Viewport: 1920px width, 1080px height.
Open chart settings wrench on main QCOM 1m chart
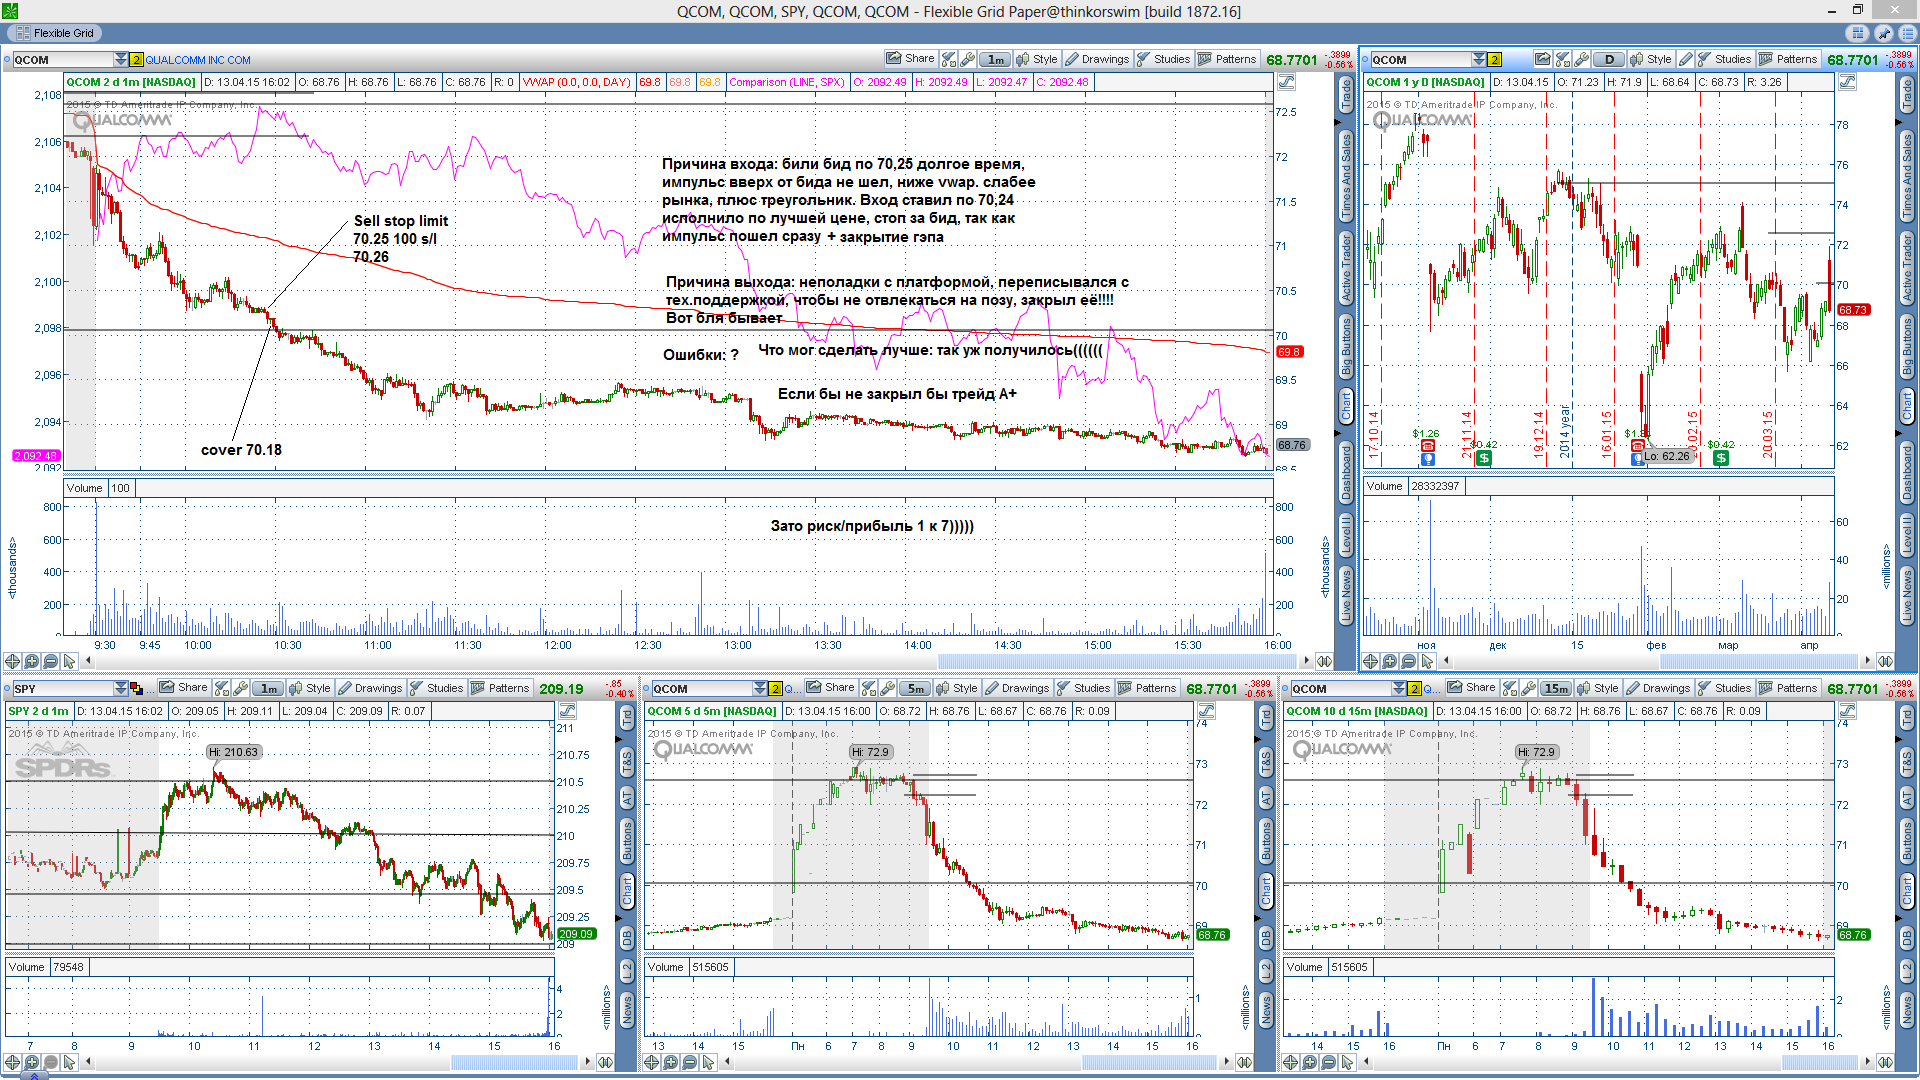[x=967, y=59]
